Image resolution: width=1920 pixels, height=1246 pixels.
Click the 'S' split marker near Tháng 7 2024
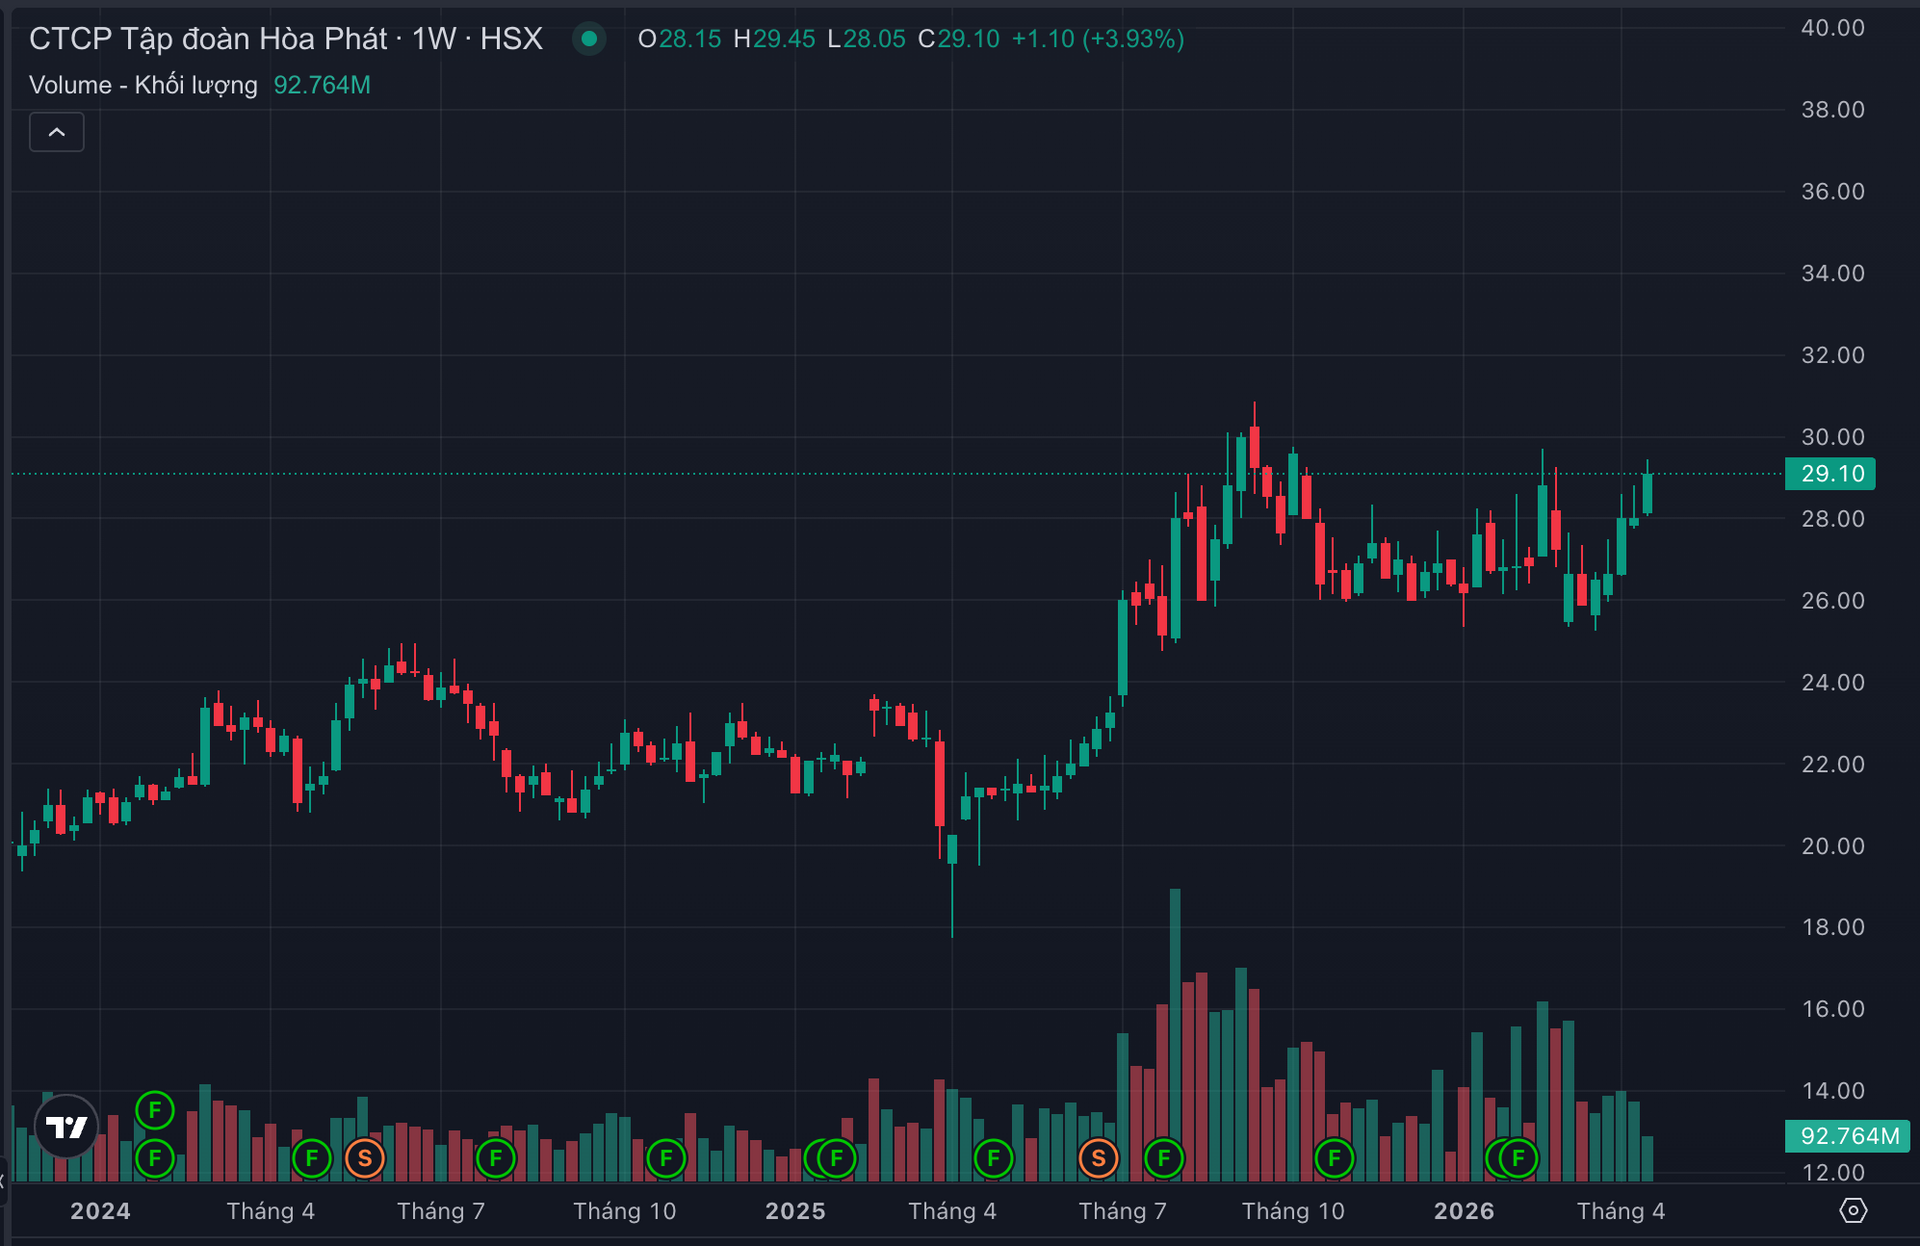[x=365, y=1158]
